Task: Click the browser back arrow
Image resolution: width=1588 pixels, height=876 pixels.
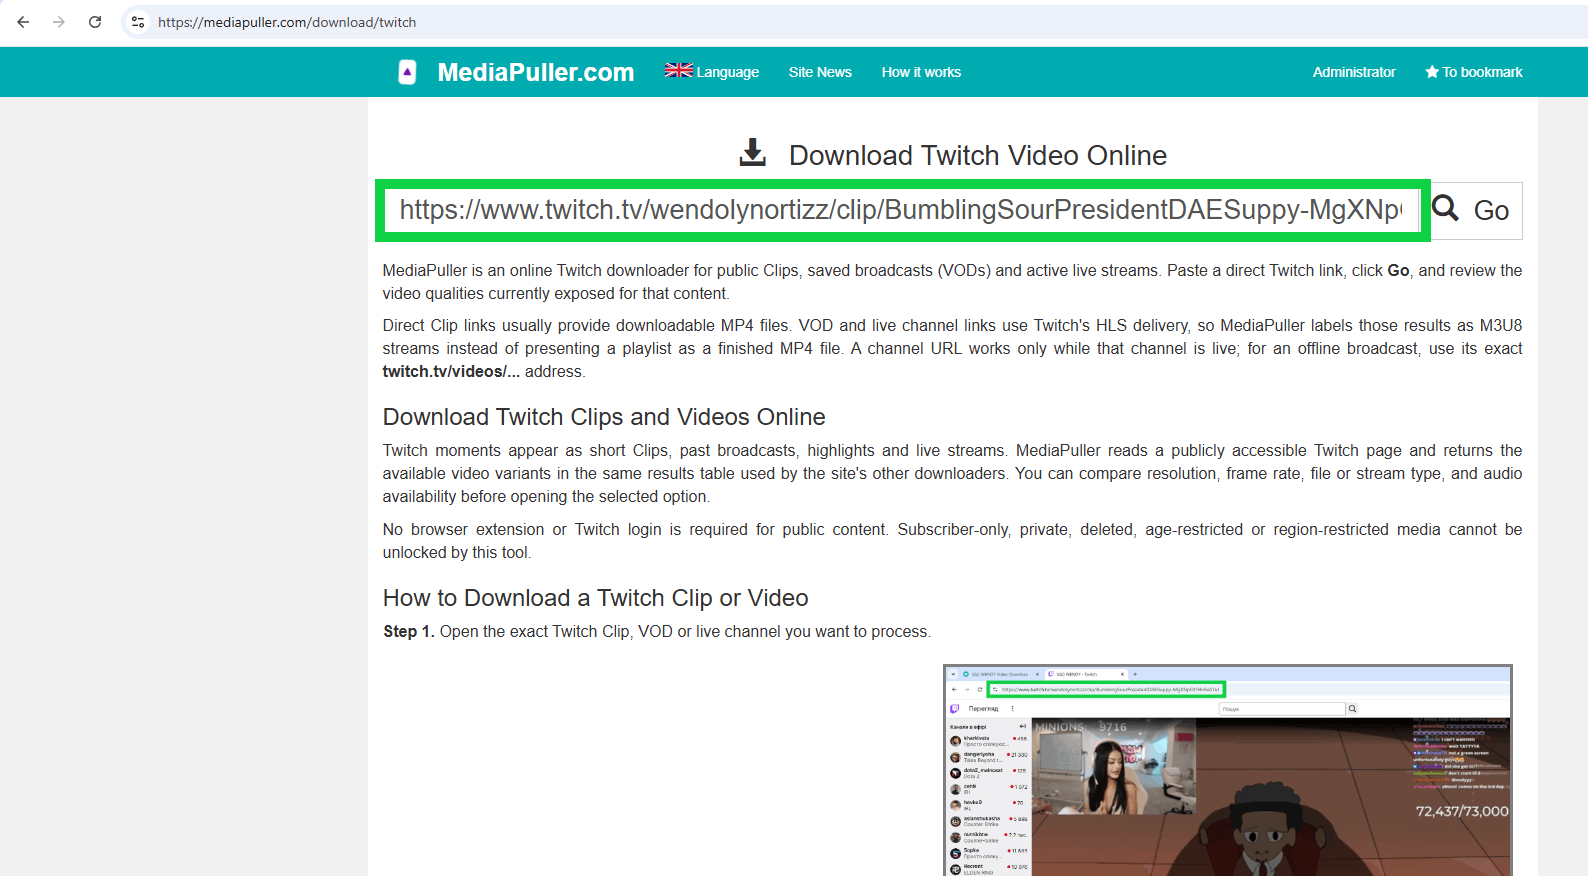Action: pyautogui.click(x=23, y=22)
